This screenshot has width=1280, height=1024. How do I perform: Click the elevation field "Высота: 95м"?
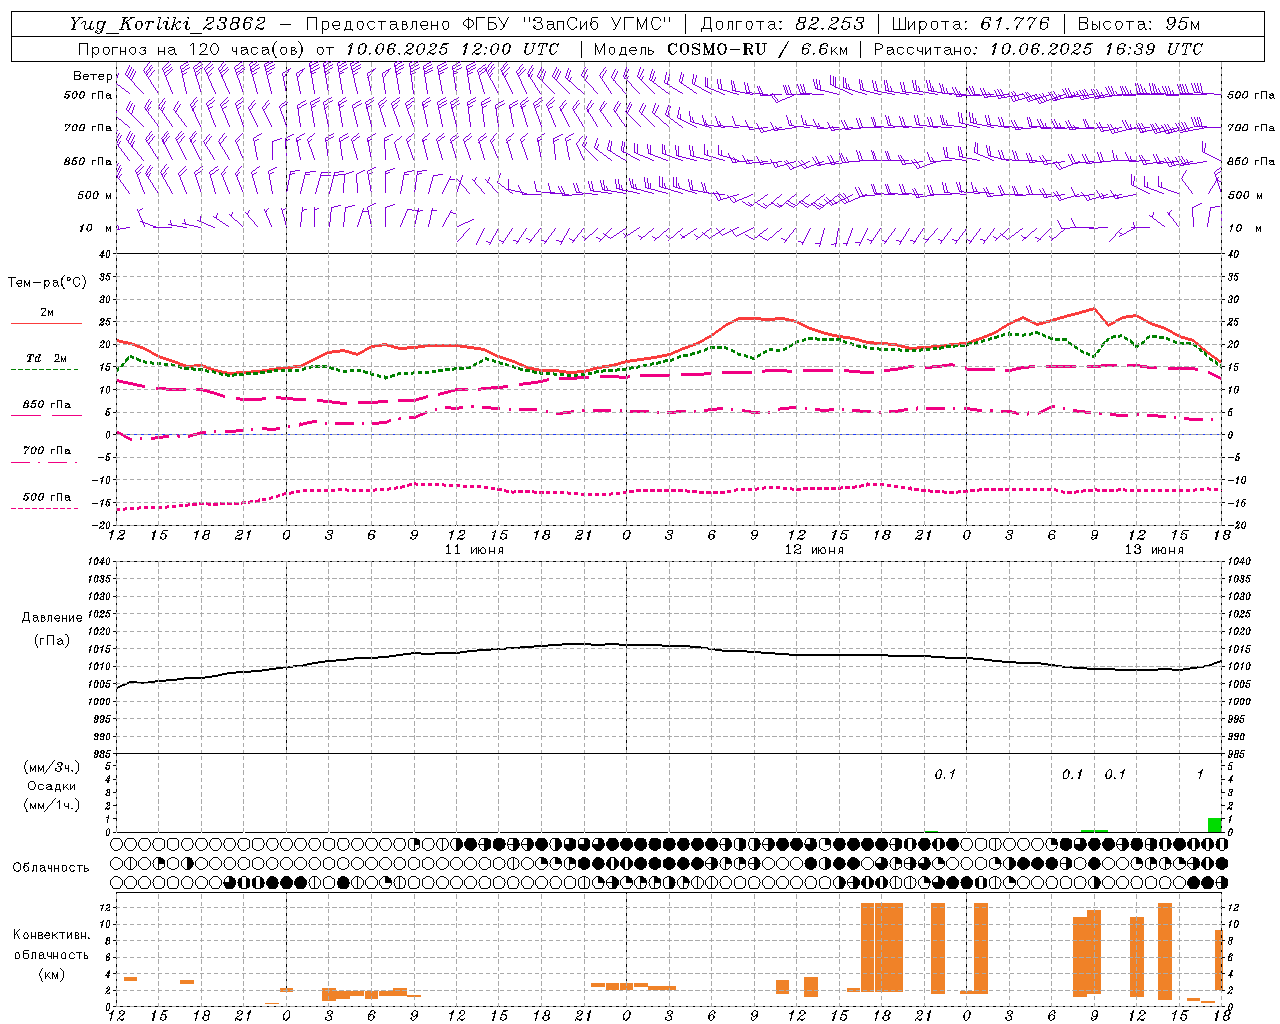coord(1137,24)
